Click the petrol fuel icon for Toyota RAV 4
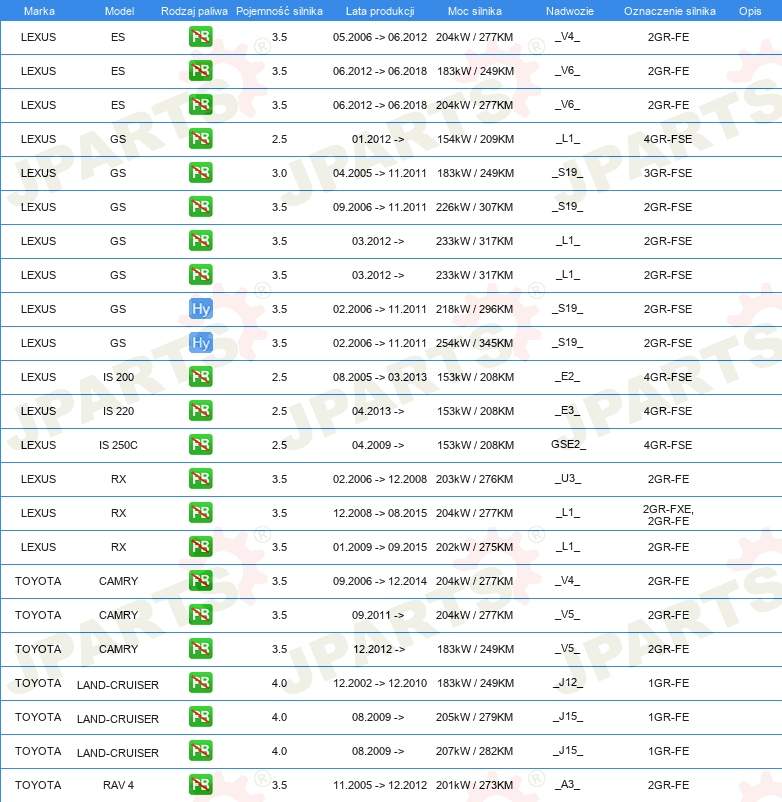 (201, 785)
